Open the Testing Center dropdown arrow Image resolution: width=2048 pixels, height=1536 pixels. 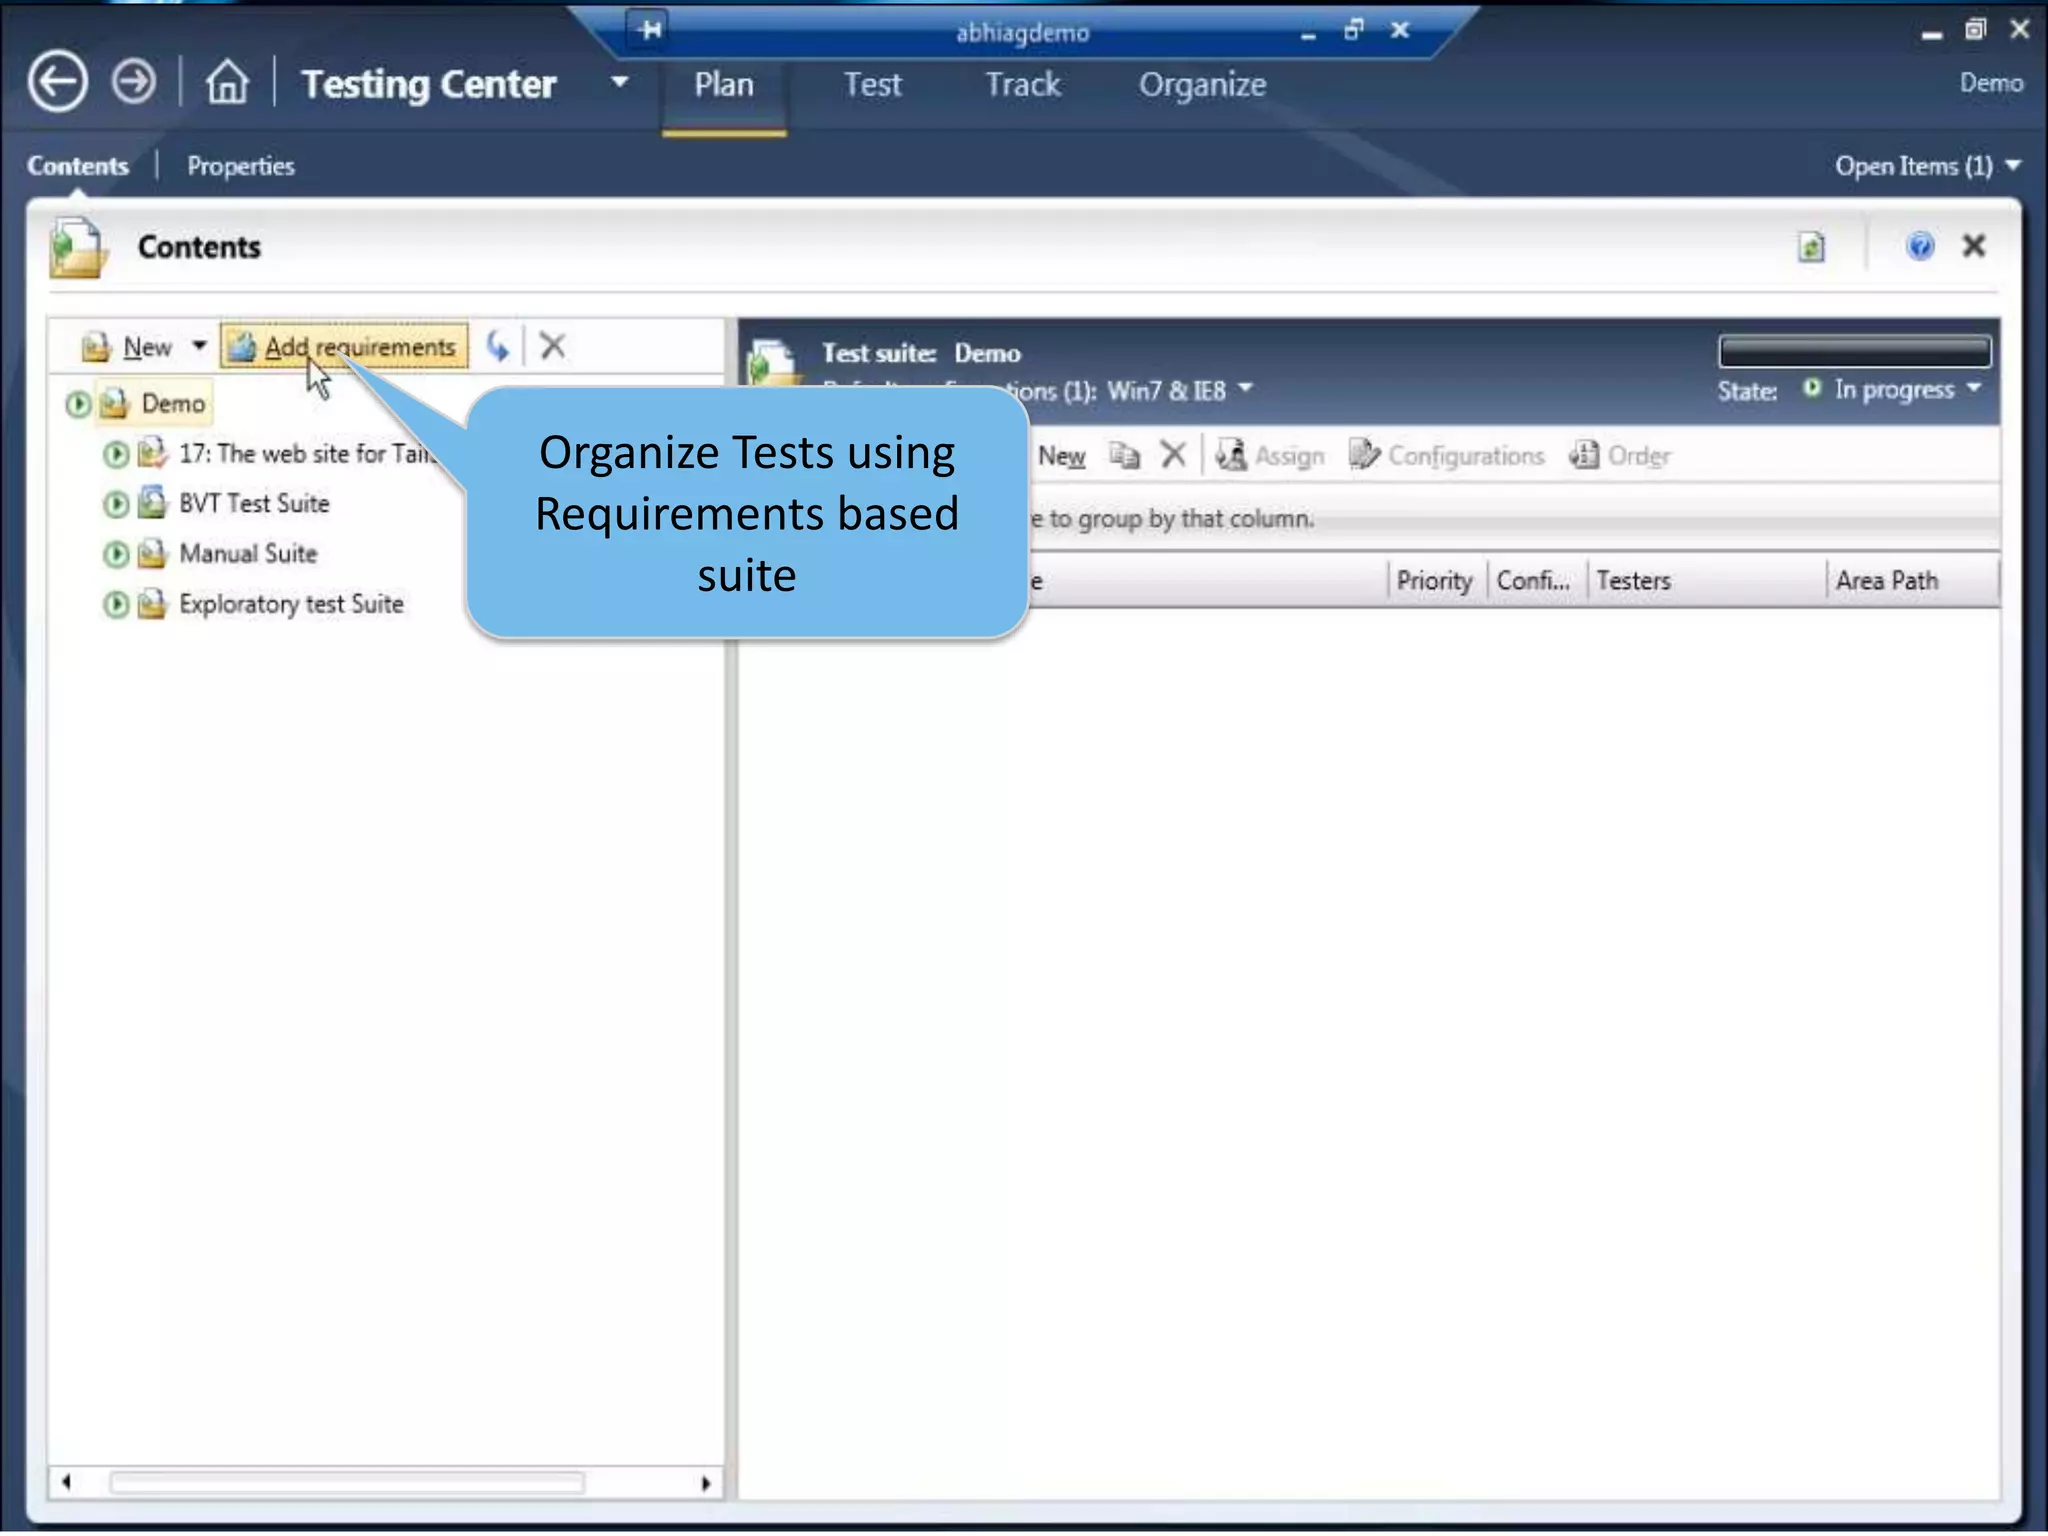(620, 83)
